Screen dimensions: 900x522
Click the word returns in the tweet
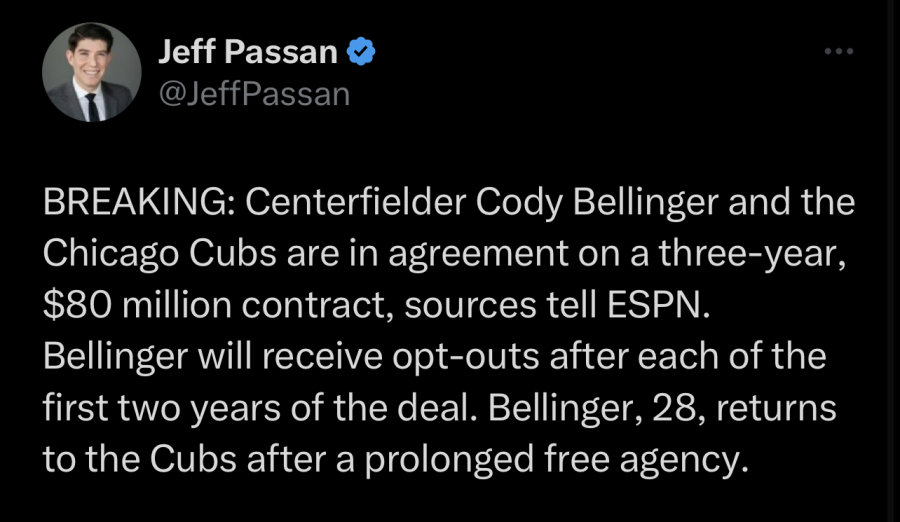(x=776, y=408)
